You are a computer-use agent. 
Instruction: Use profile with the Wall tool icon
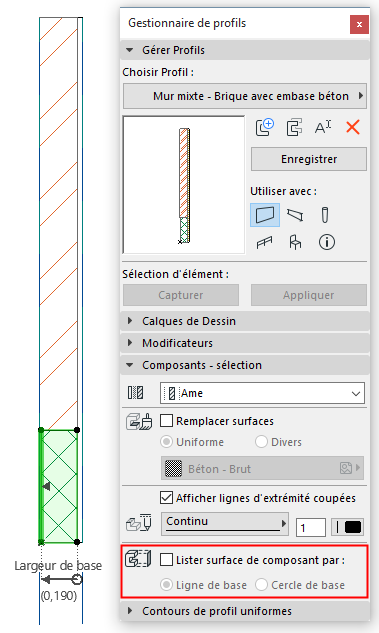tap(265, 214)
